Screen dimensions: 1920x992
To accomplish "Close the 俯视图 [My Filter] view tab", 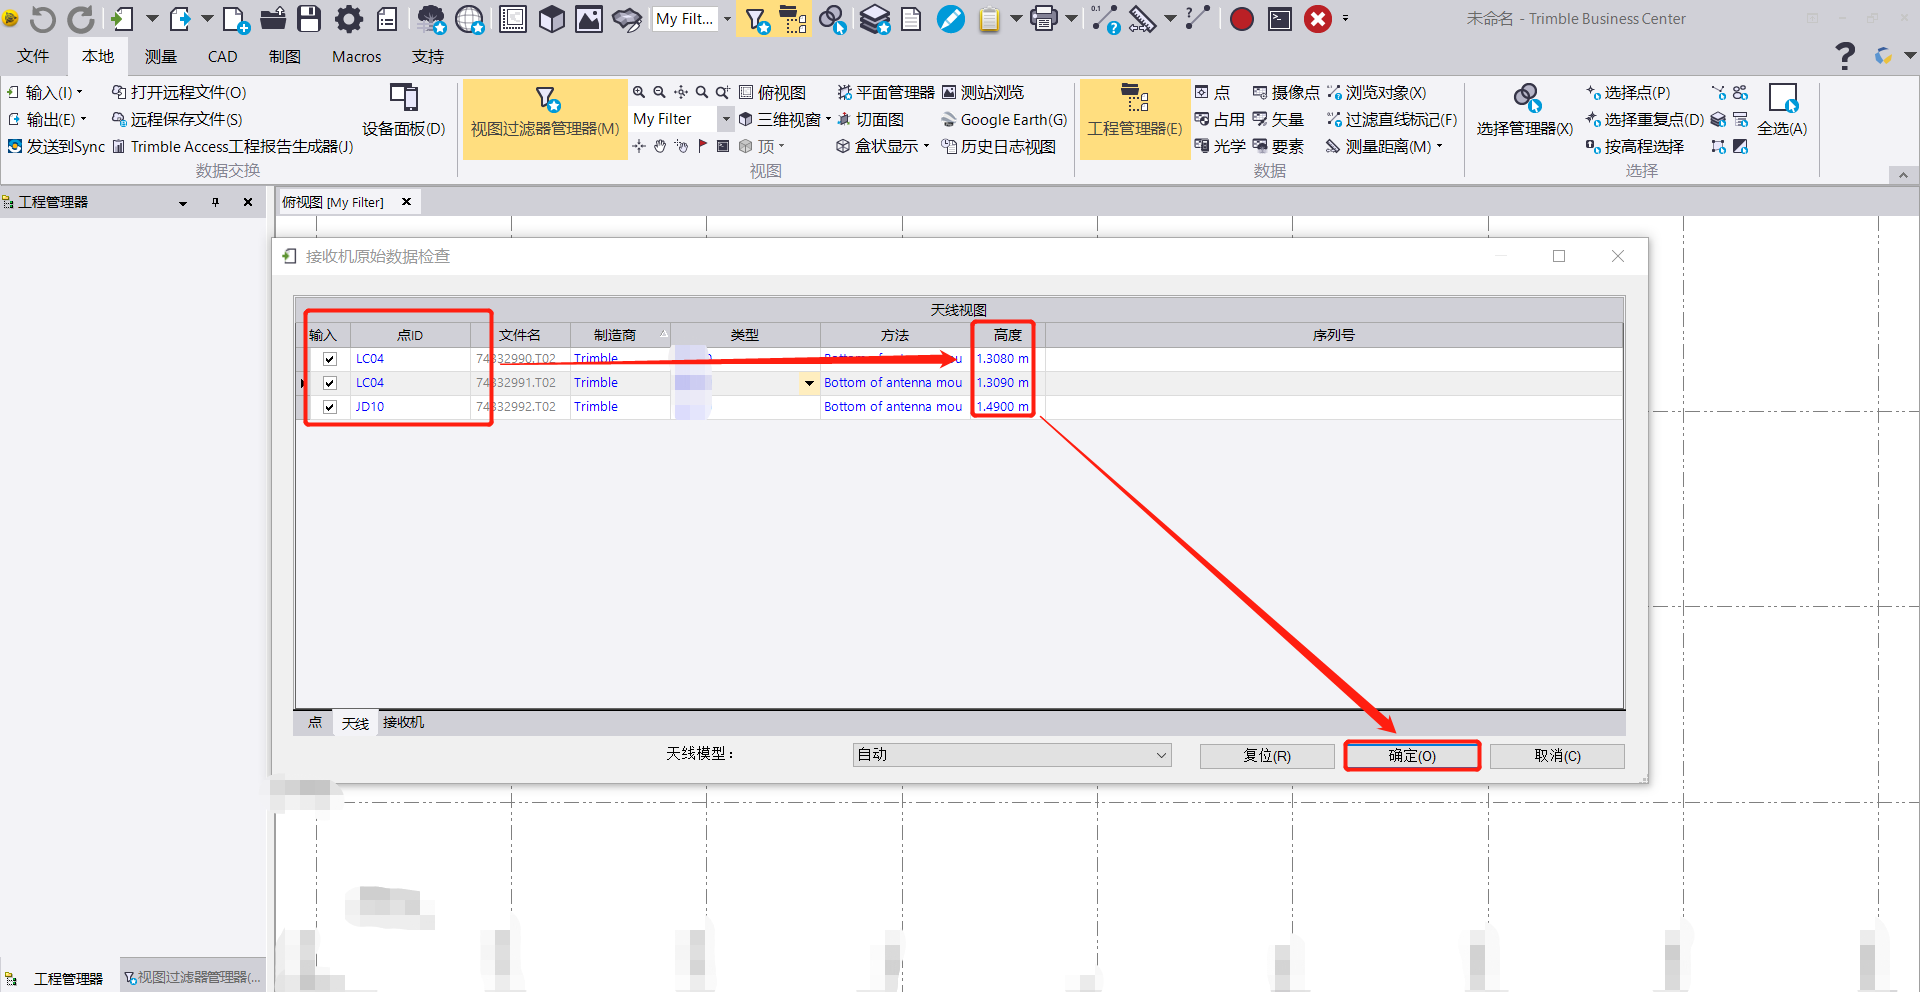I will (406, 202).
